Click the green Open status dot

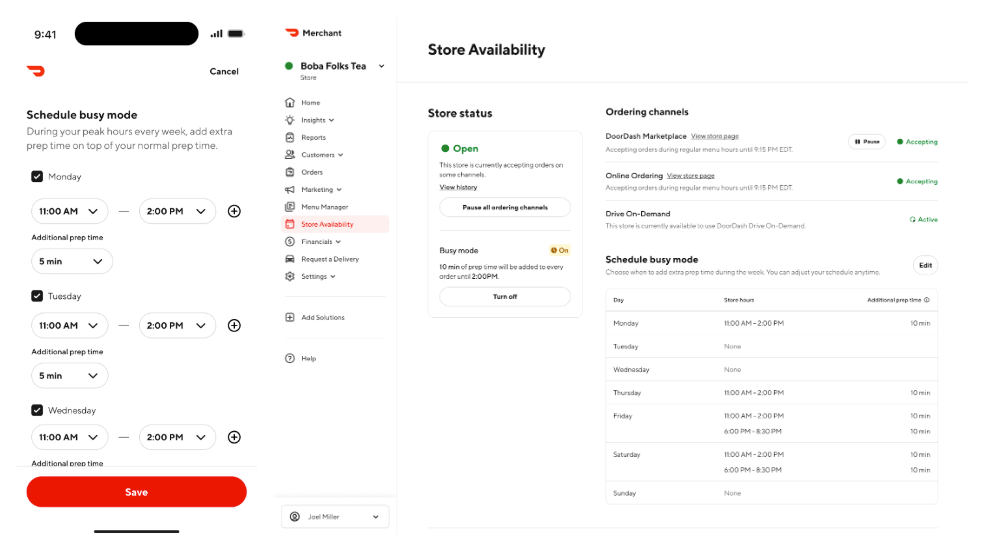(445, 148)
